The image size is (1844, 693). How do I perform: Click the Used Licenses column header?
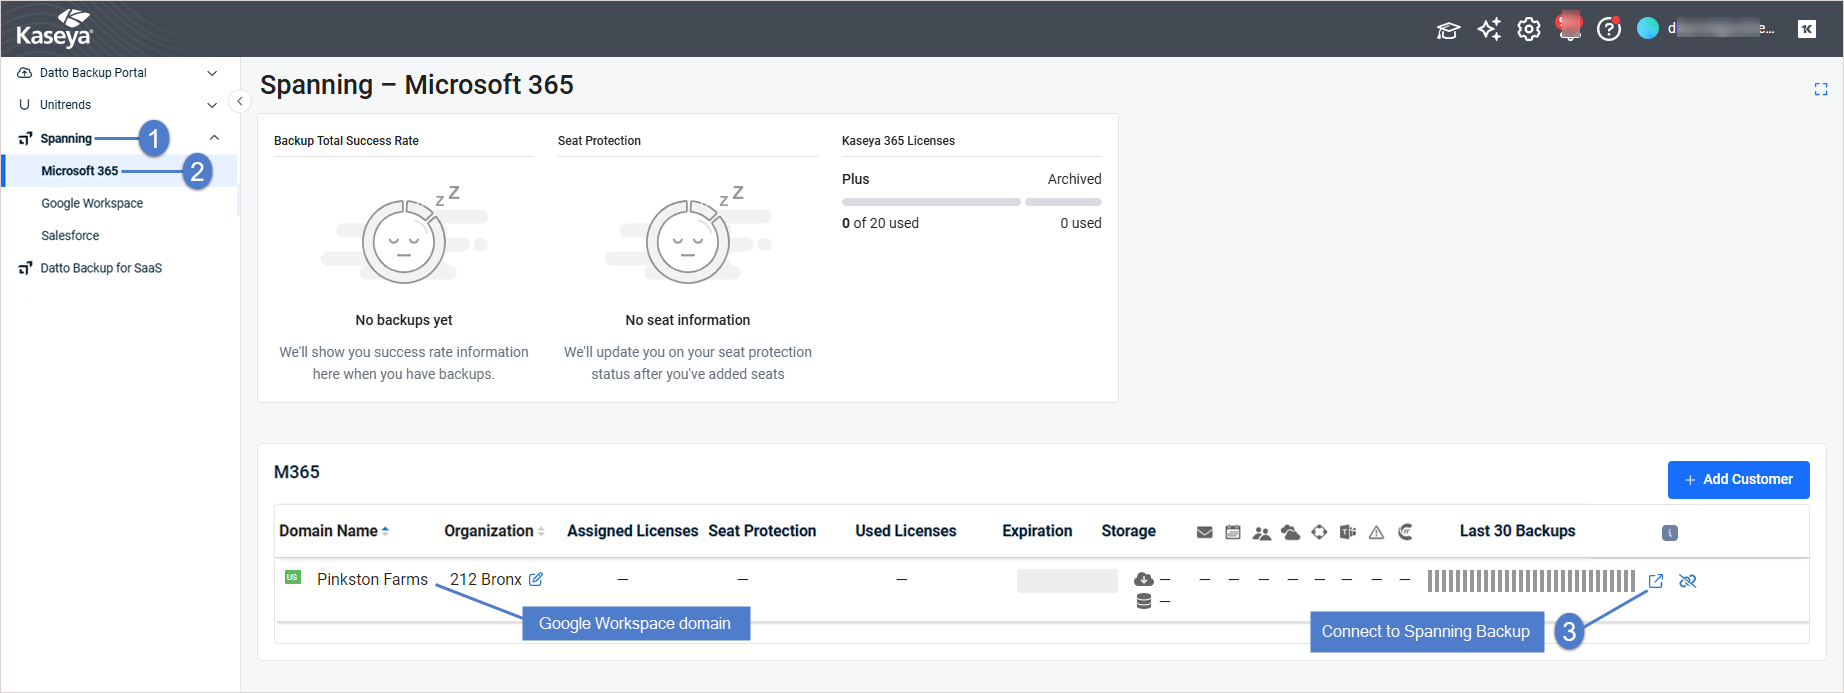[906, 531]
